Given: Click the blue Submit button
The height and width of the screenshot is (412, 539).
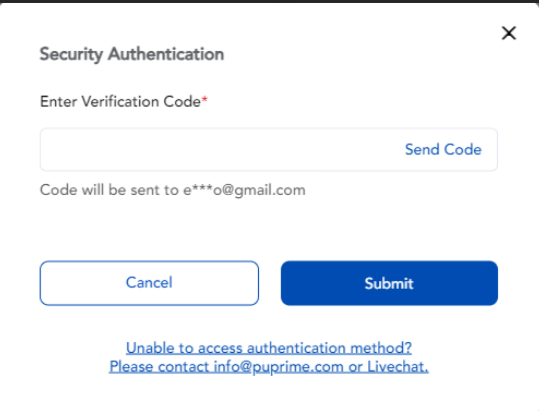Looking at the screenshot, I should click(x=389, y=283).
